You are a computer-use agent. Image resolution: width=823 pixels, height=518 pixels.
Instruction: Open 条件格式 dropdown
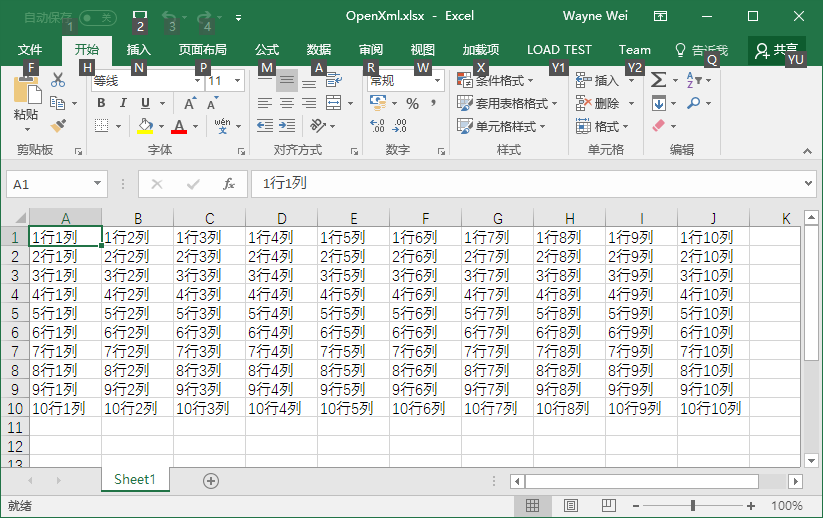pos(495,80)
